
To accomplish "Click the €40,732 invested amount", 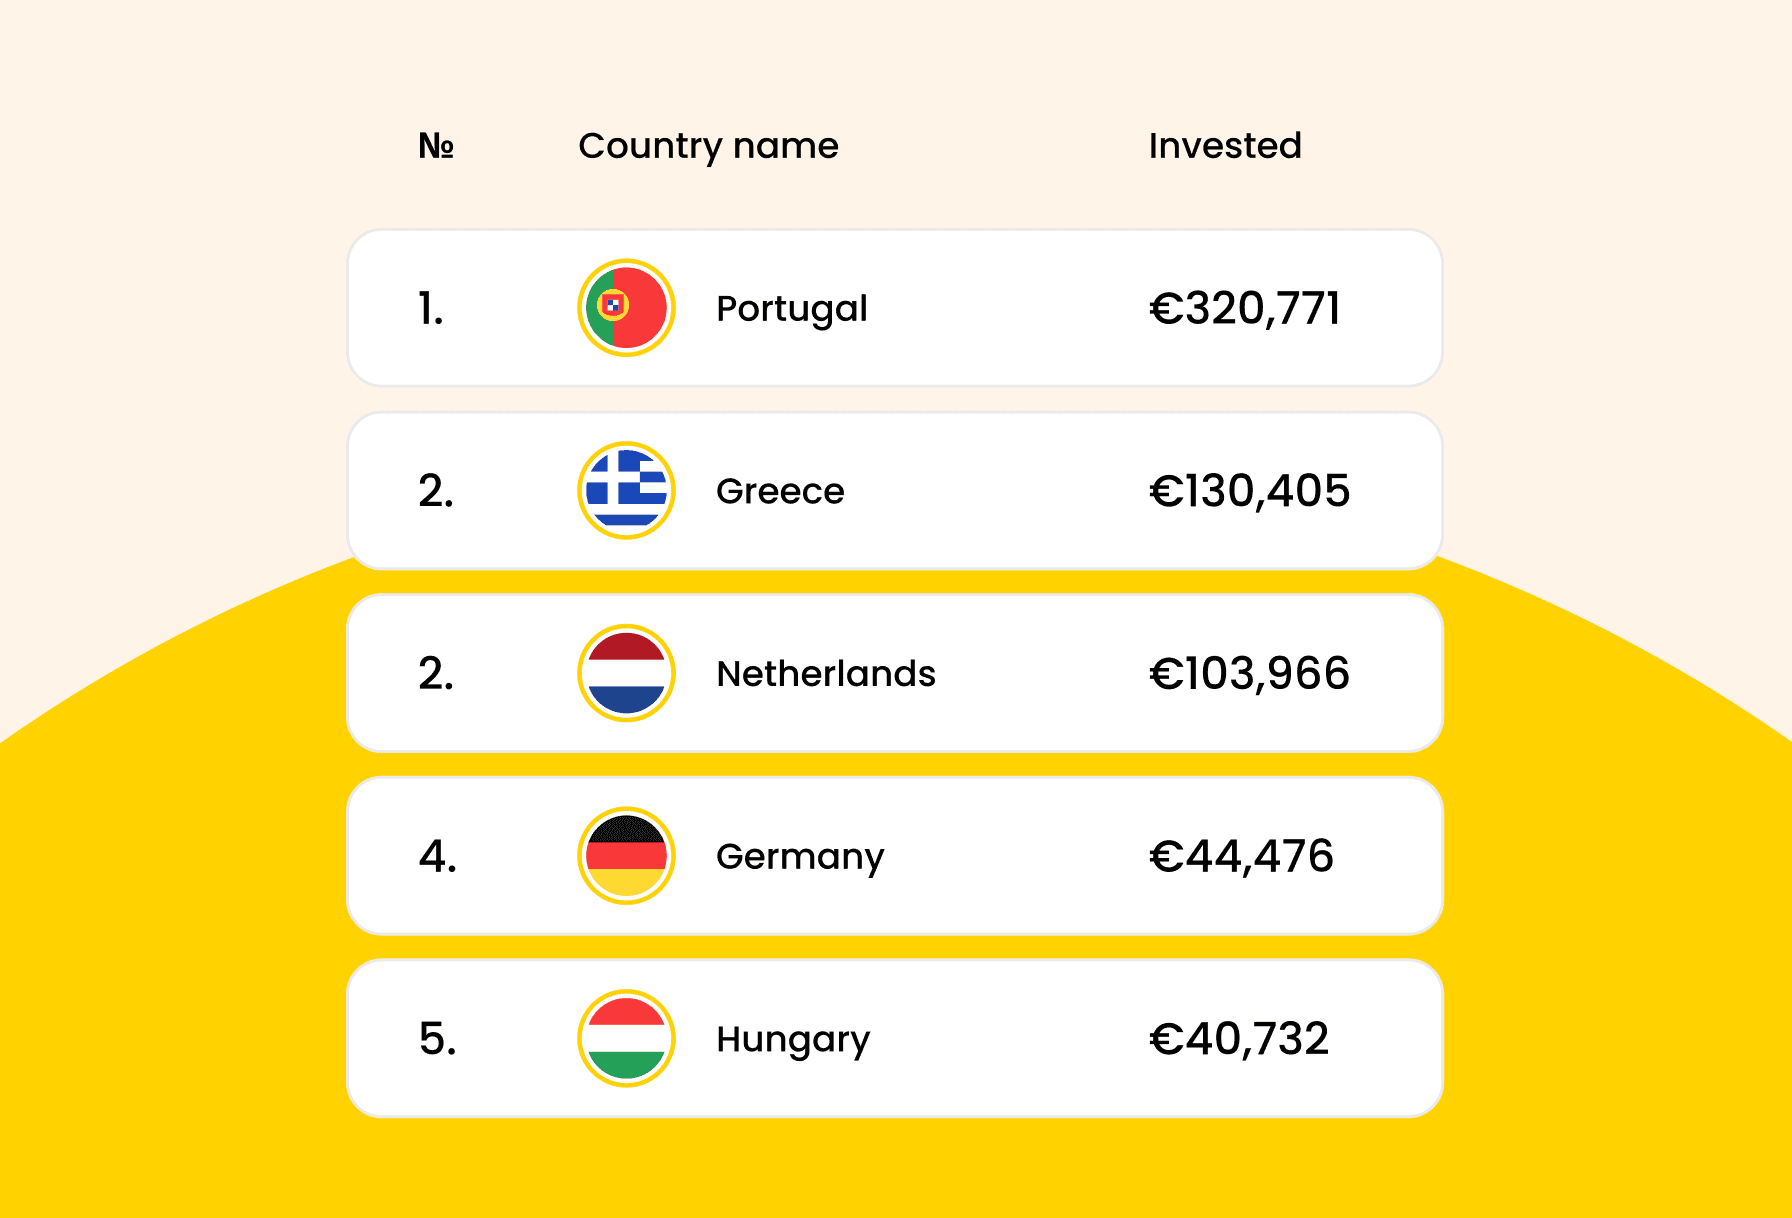I will (x=1239, y=1039).
